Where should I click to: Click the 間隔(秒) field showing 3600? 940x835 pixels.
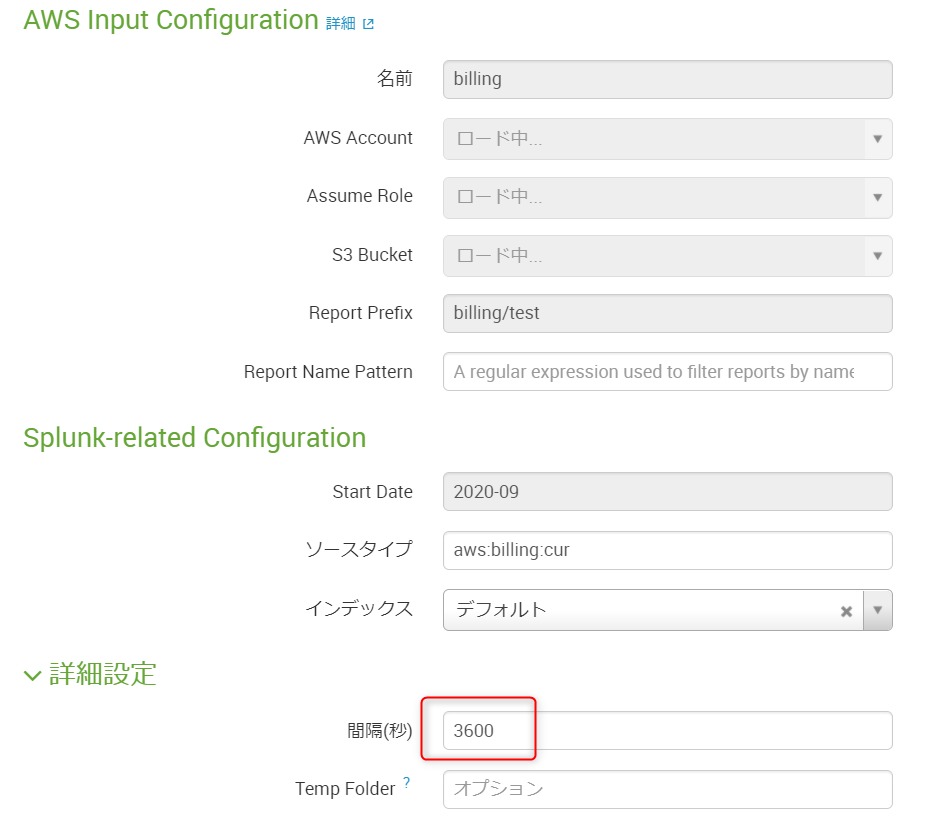pyautogui.click(x=667, y=730)
